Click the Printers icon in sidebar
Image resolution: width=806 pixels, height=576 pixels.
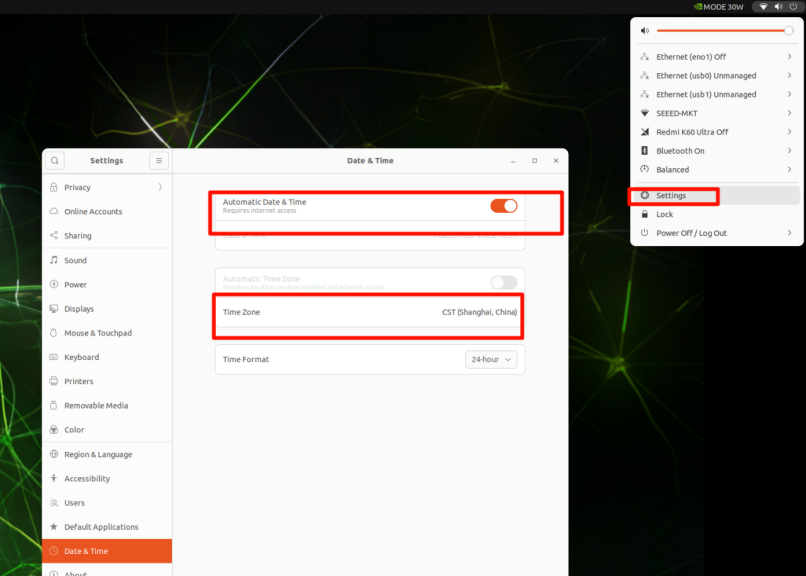coord(53,381)
